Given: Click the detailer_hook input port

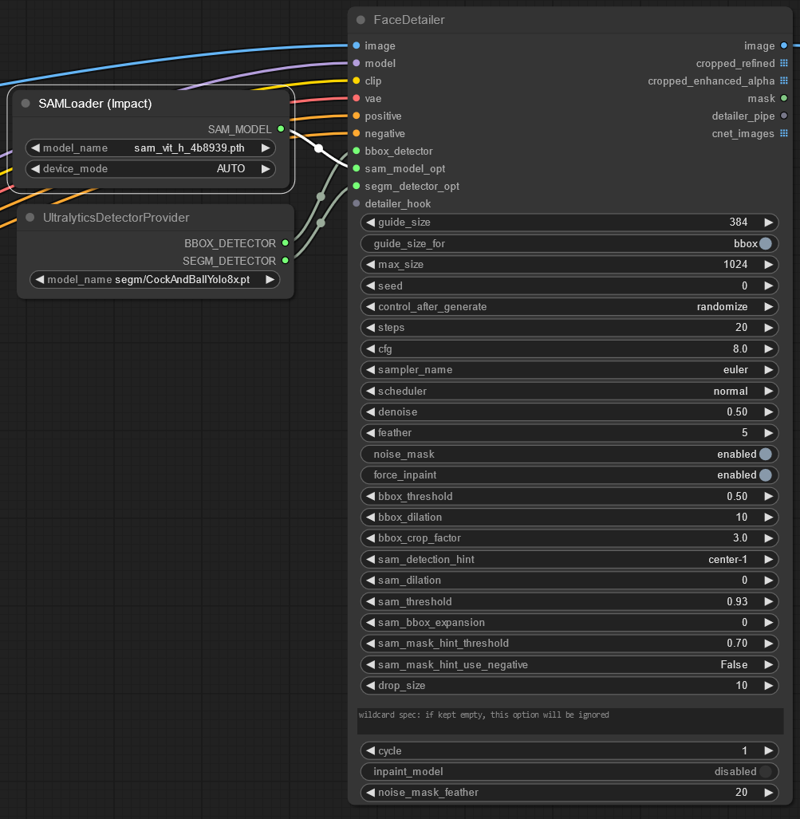Looking at the screenshot, I should click(356, 204).
